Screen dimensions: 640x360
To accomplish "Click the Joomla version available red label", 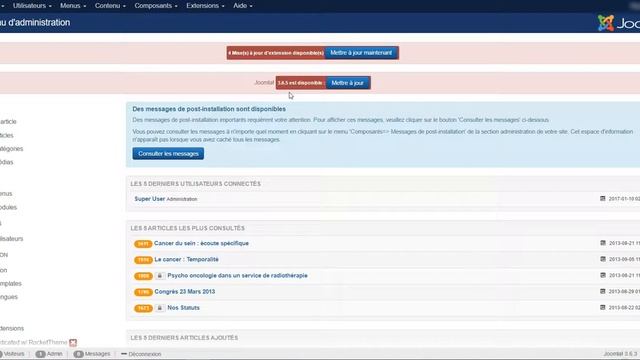I will tap(301, 83).
